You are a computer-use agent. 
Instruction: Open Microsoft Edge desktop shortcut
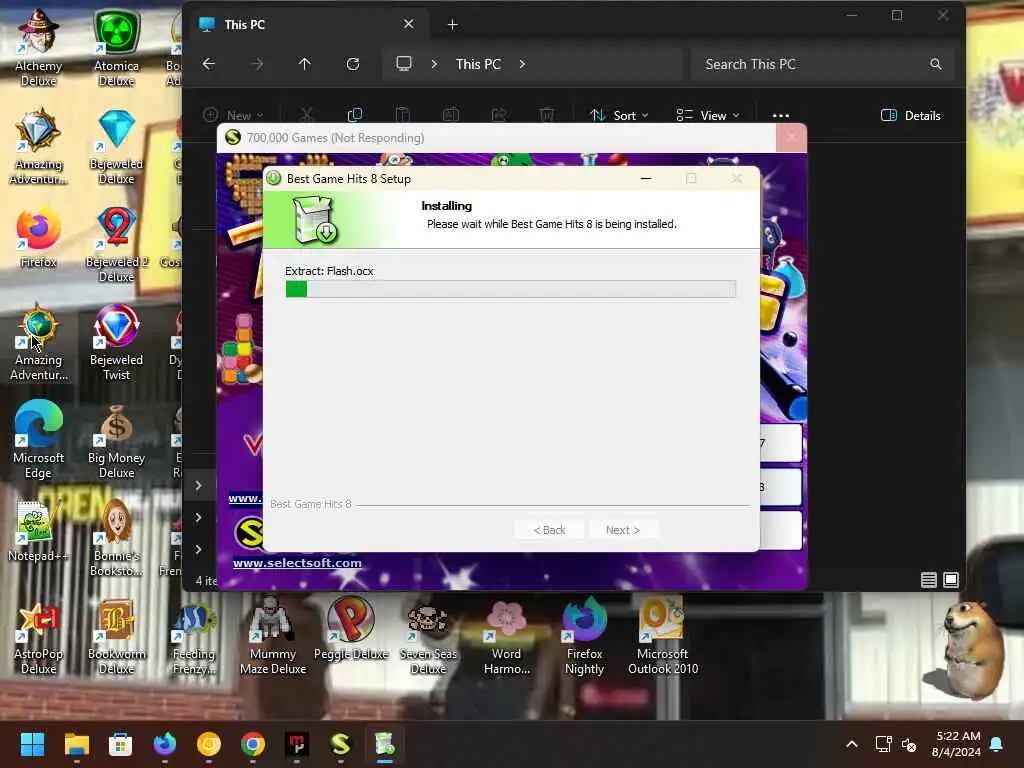tap(38, 440)
